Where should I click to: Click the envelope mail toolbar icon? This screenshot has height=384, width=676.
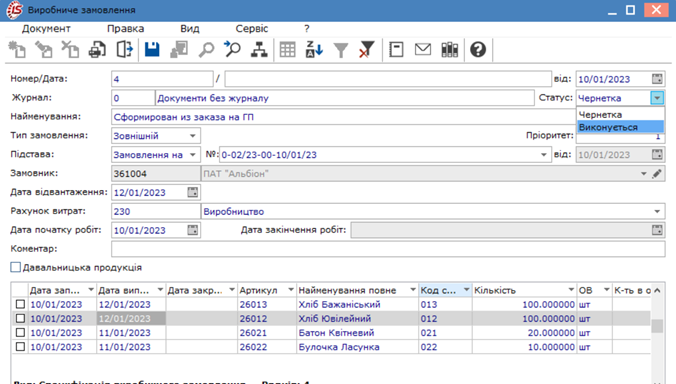[422, 50]
